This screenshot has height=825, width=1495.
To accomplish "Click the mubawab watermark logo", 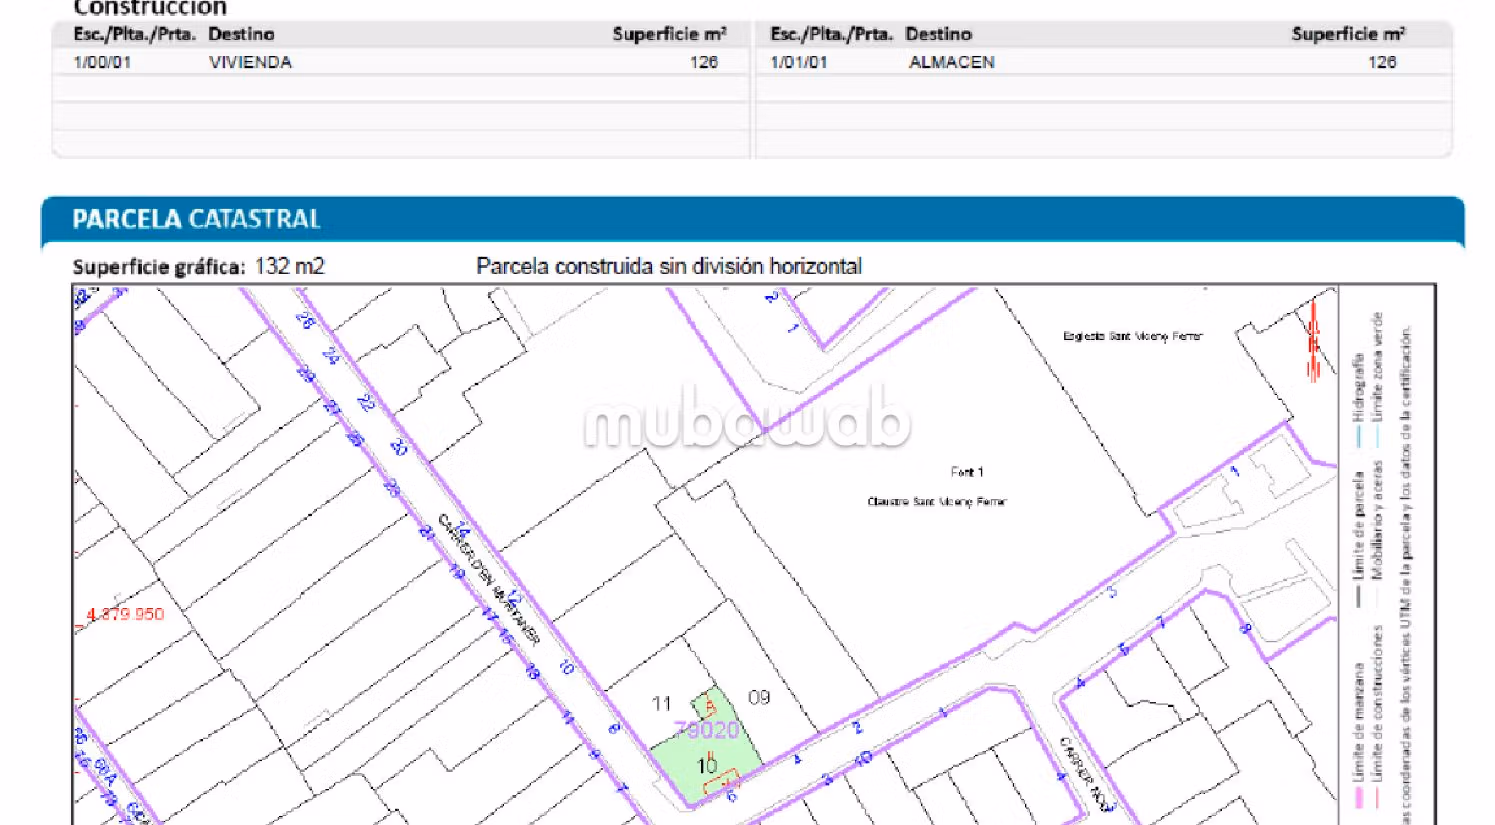I will tap(746, 420).
